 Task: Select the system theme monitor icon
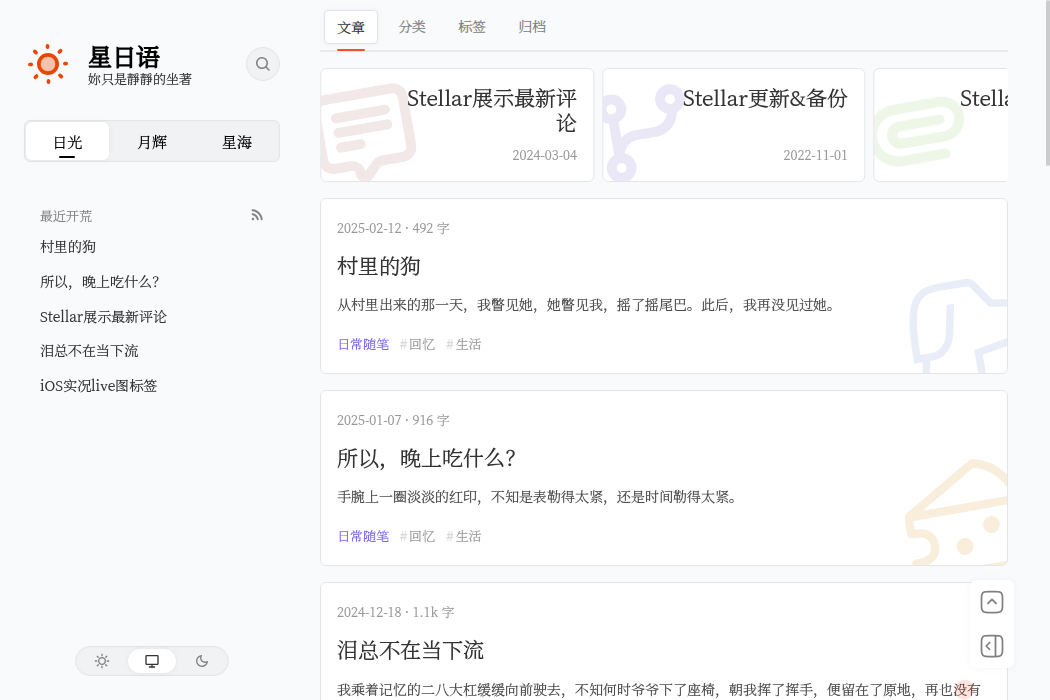pos(152,661)
